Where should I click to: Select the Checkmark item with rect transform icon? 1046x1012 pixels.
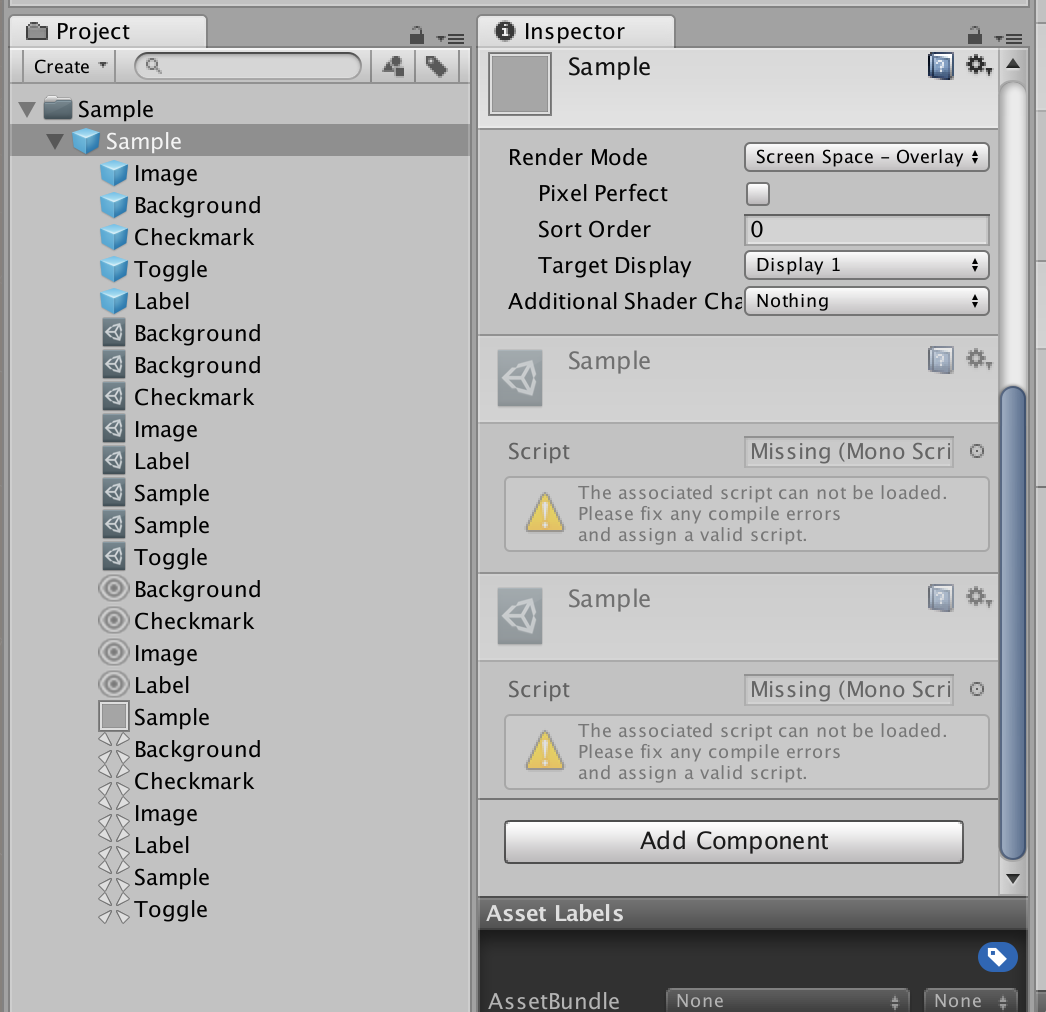pos(176,781)
